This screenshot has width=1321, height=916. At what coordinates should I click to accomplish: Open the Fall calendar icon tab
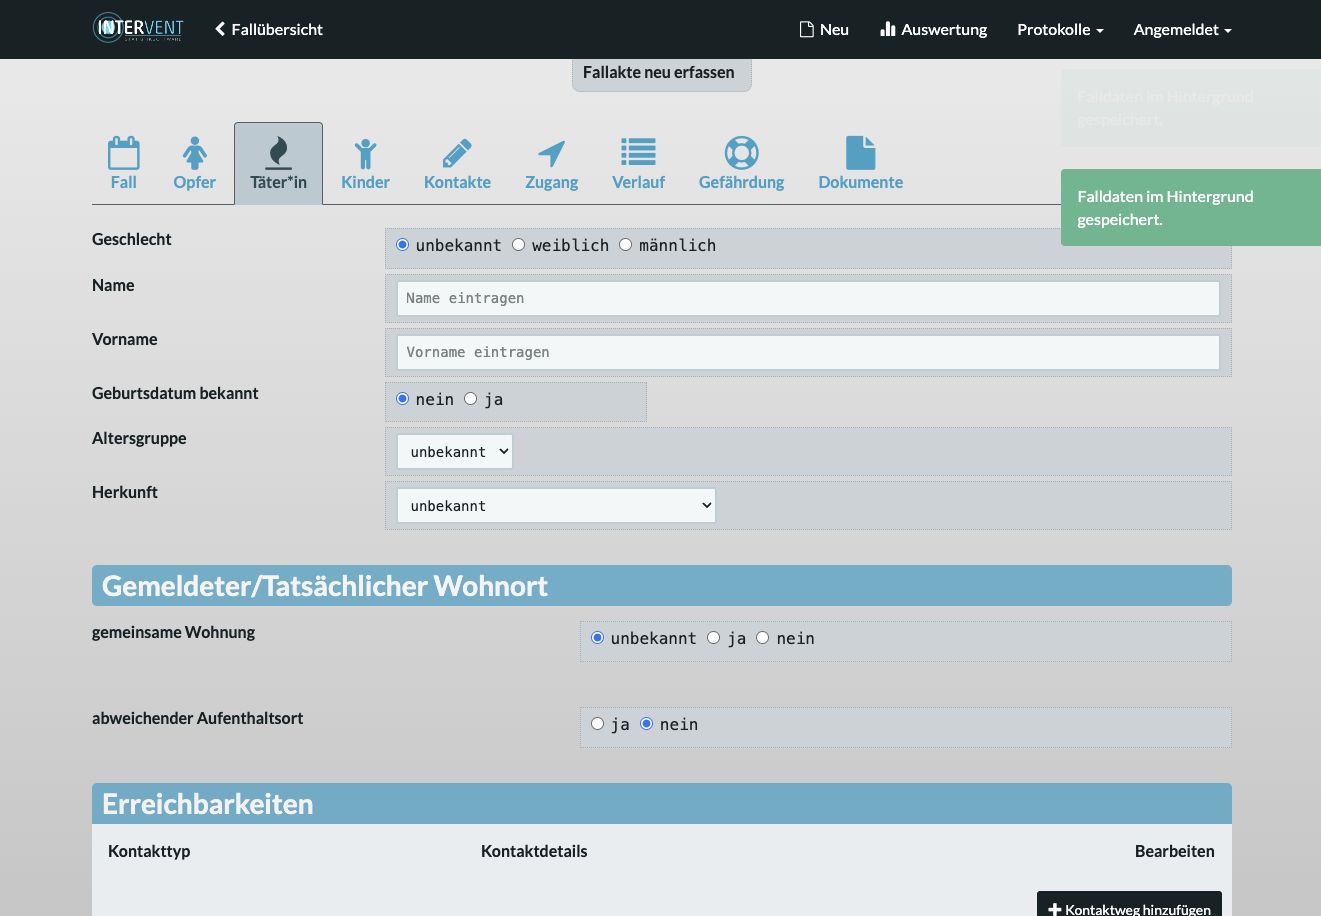(124, 153)
